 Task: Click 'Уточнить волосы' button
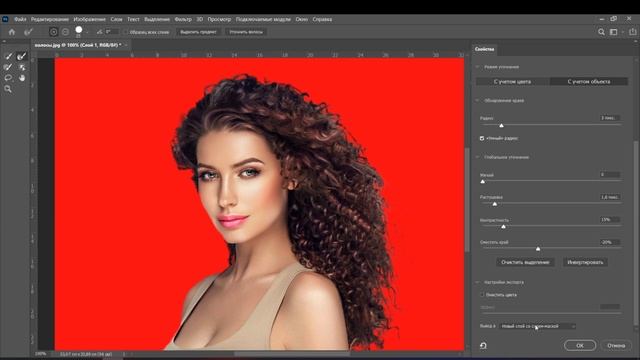(x=246, y=32)
